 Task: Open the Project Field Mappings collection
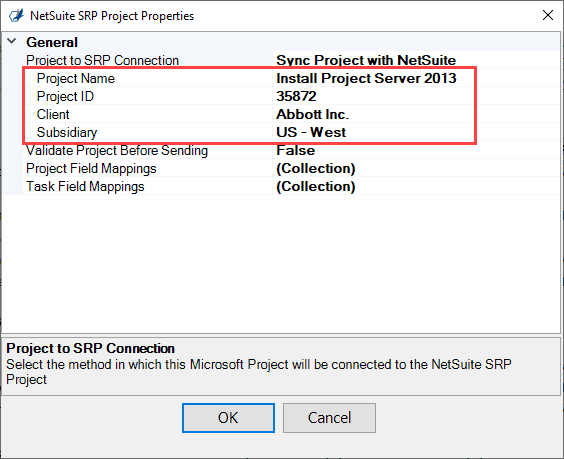315,168
